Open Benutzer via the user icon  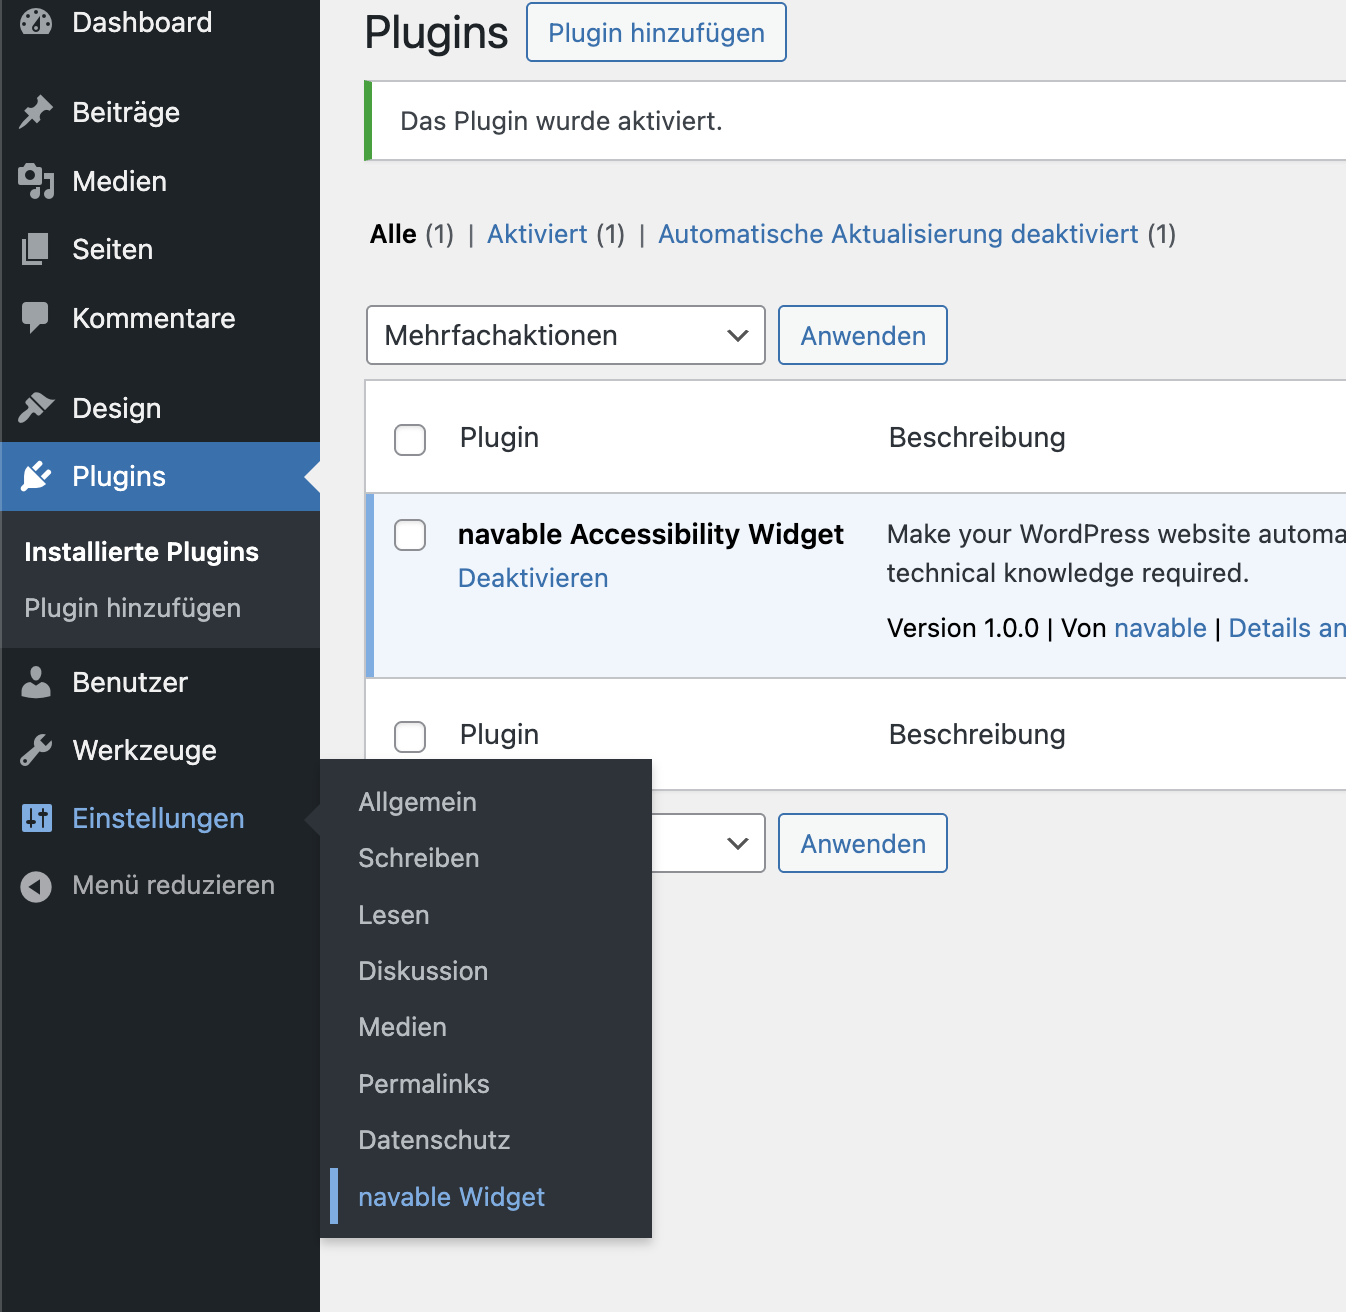coord(36,682)
